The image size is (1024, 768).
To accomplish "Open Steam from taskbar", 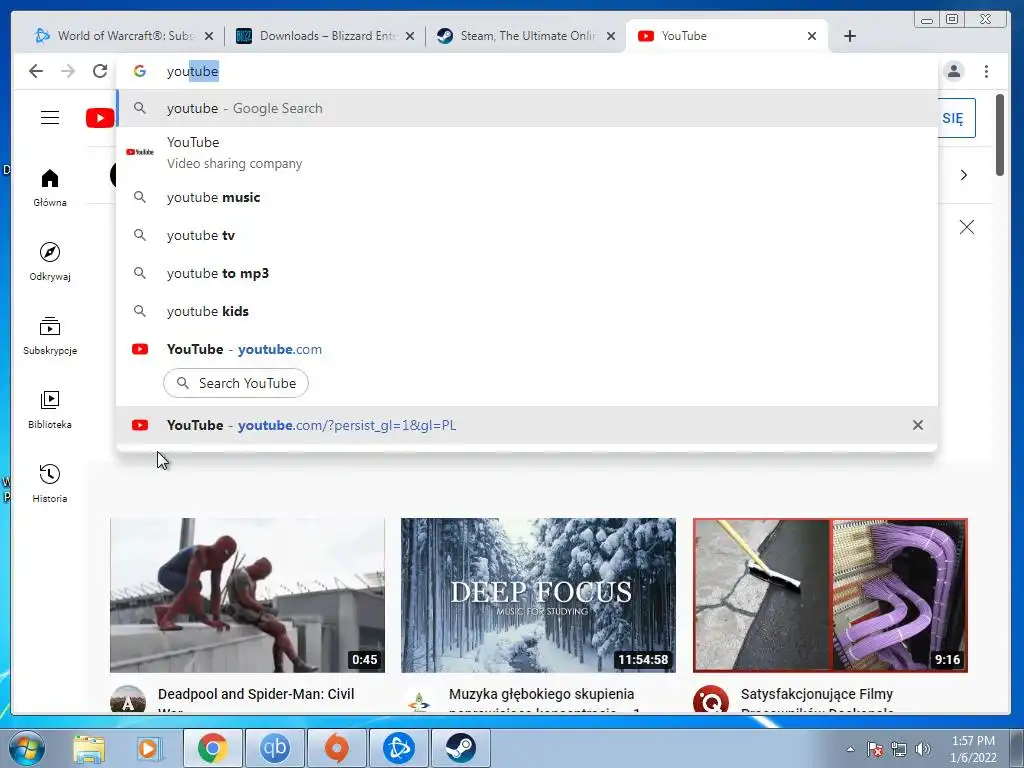I will [460, 748].
